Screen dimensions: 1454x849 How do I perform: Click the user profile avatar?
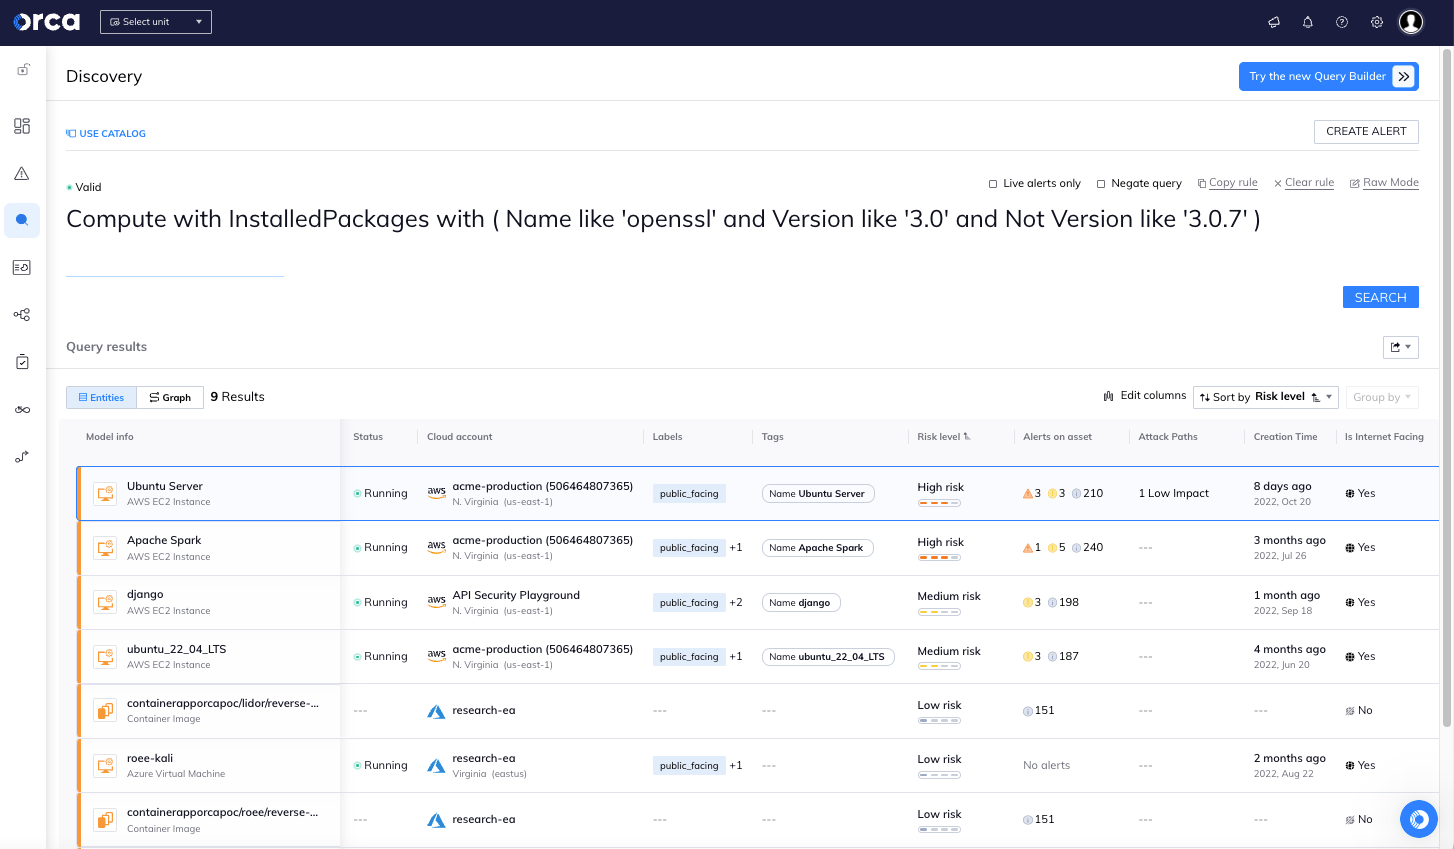click(x=1411, y=22)
